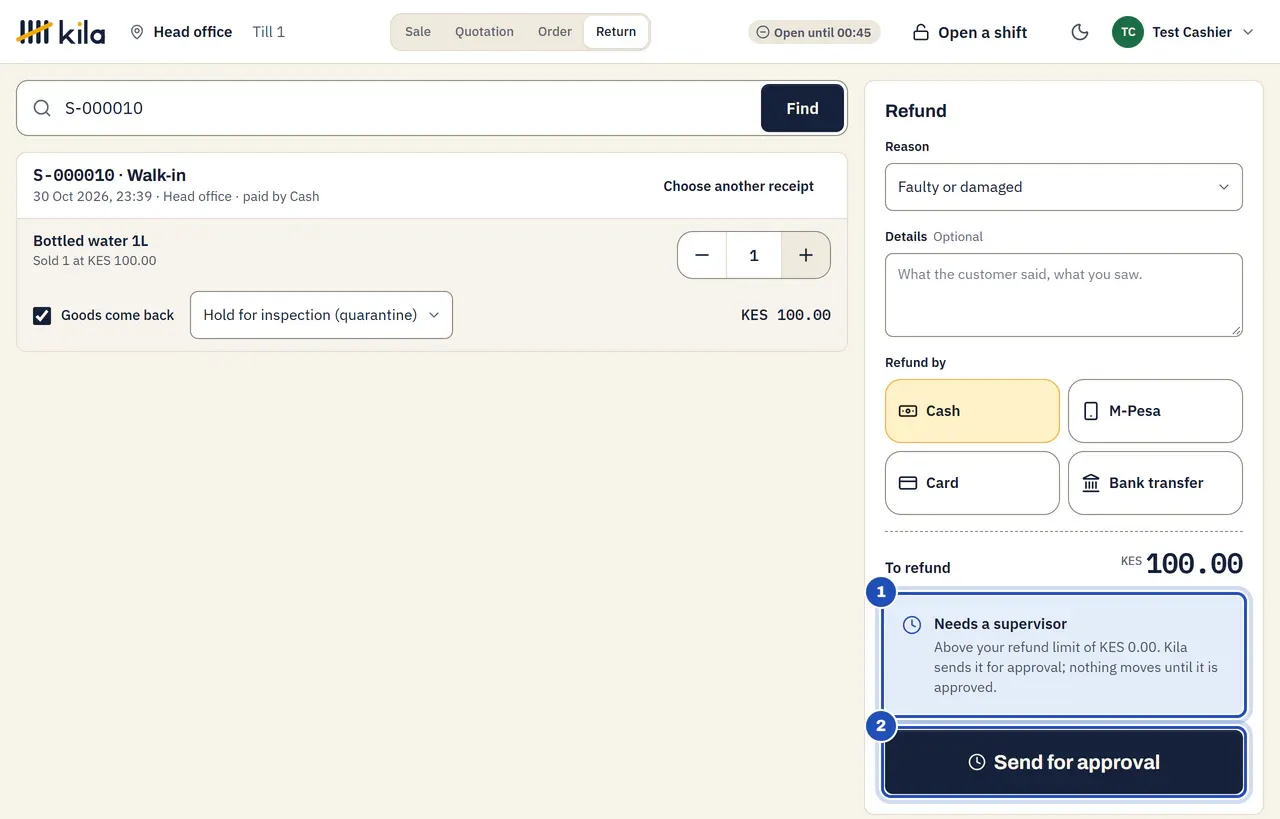
Task: Switch to the Quotation tab
Action: pos(484,32)
